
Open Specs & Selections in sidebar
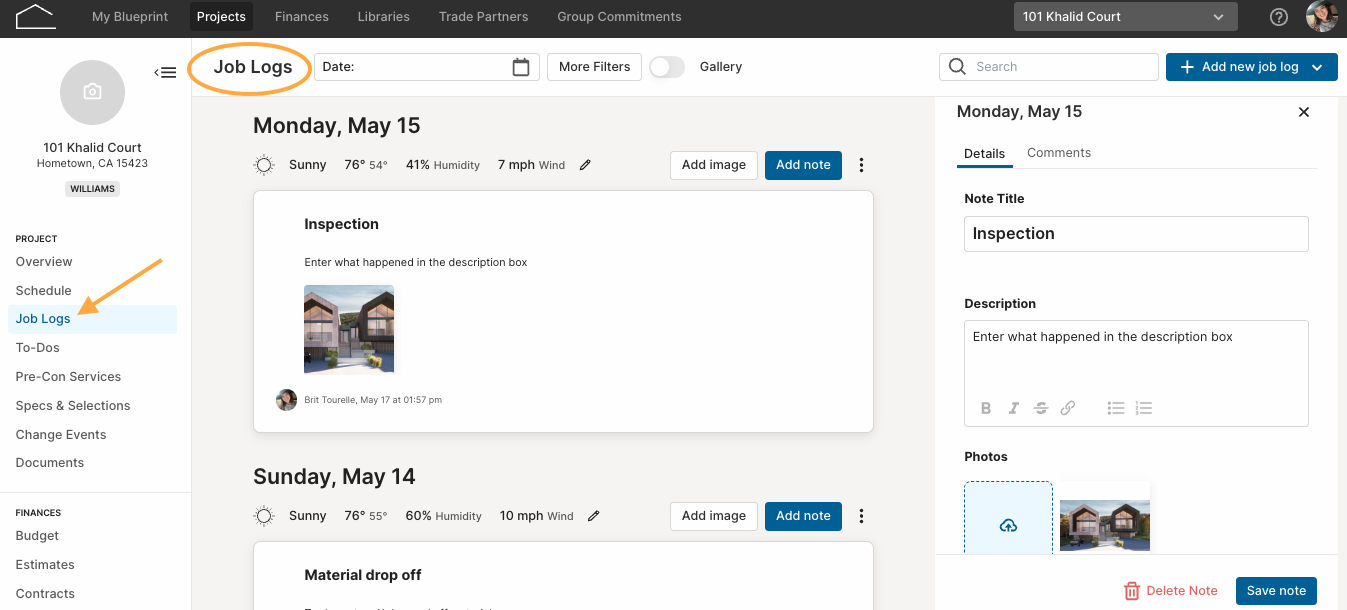pyautogui.click(x=73, y=406)
